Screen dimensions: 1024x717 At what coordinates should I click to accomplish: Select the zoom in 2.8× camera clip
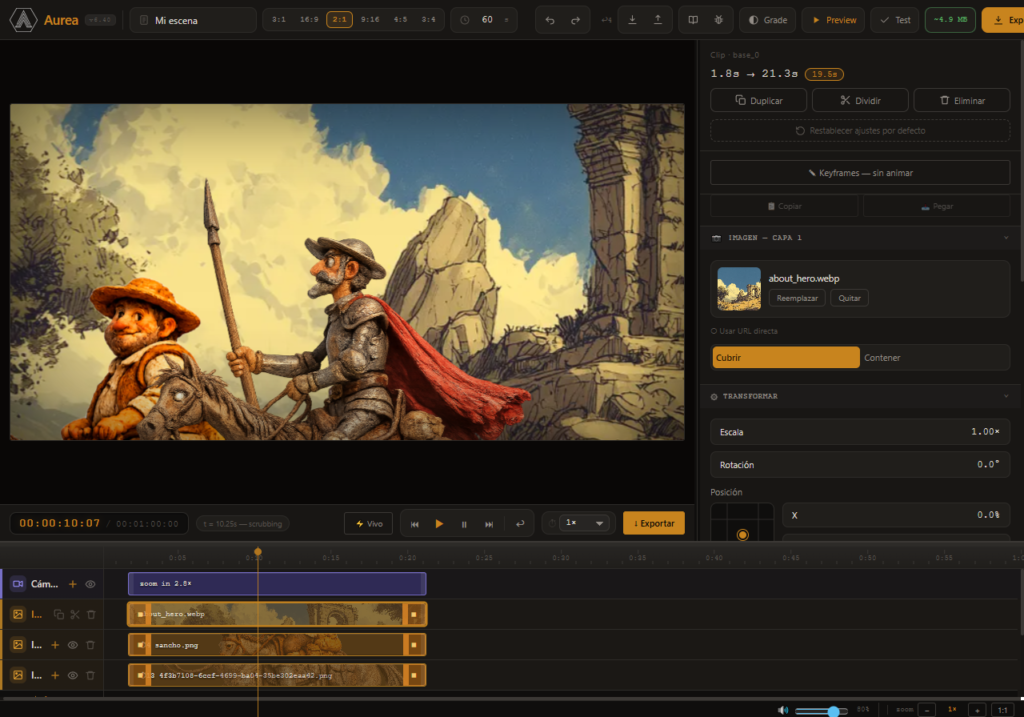coord(277,584)
